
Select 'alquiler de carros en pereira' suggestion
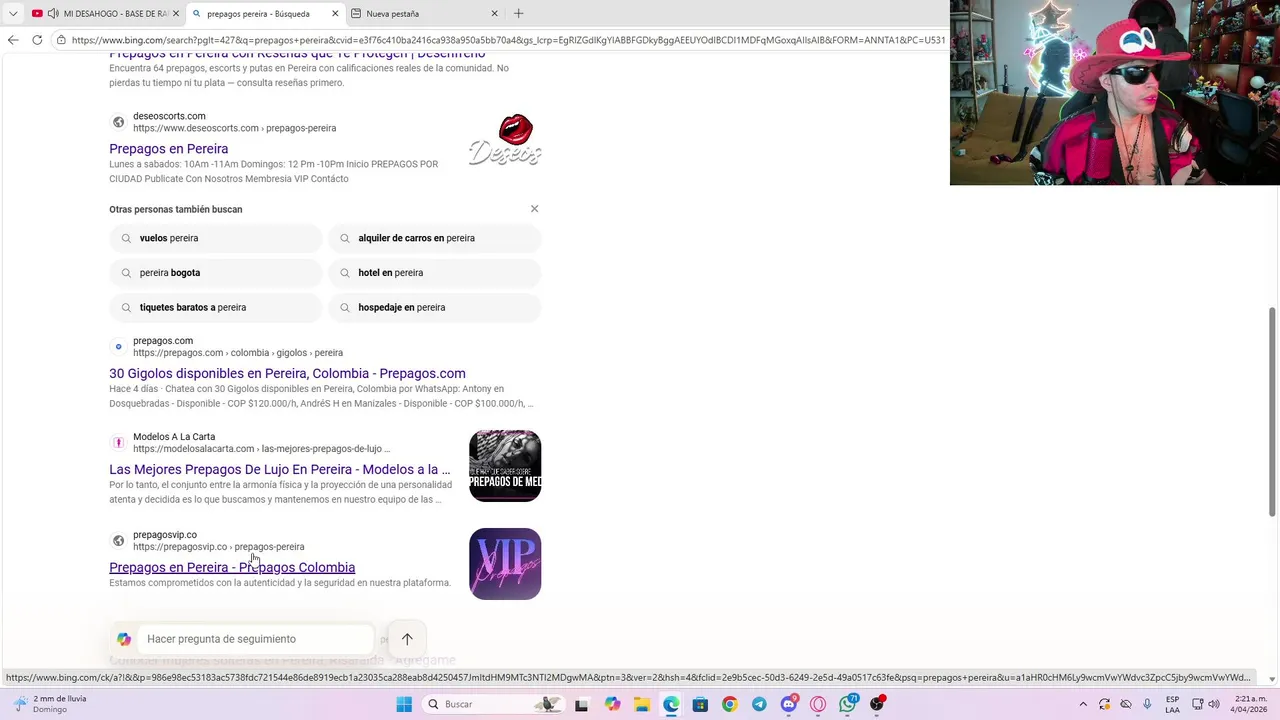pyautogui.click(x=434, y=238)
